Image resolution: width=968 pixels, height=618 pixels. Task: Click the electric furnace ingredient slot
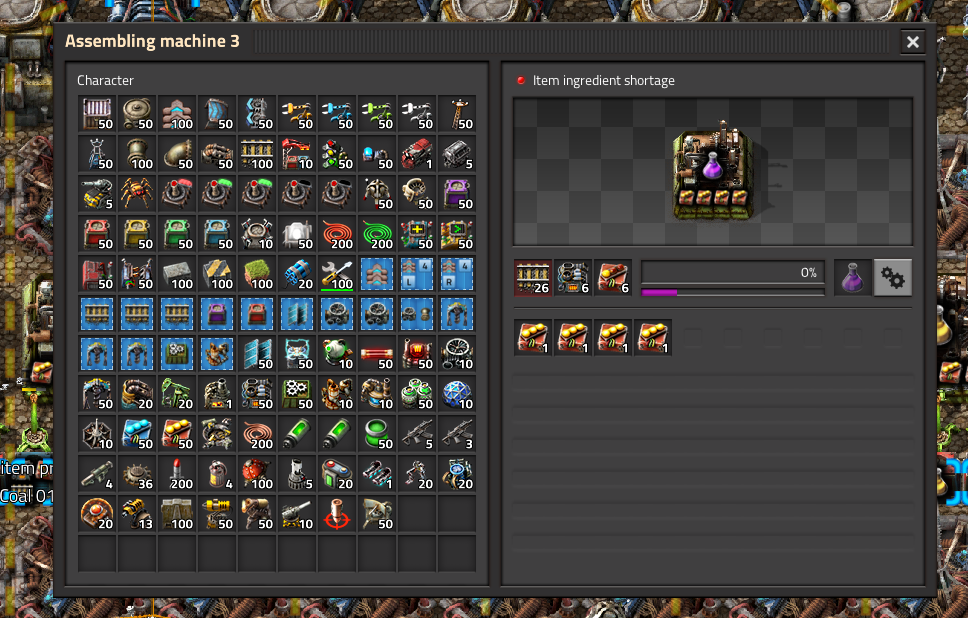click(573, 278)
